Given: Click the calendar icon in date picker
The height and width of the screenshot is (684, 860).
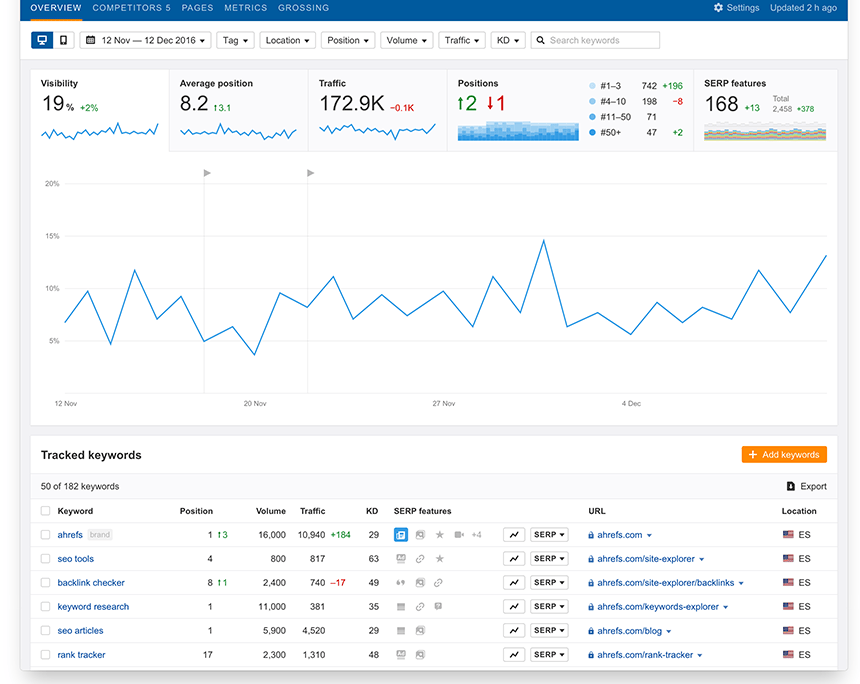Looking at the screenshot, I should coord(91,40).
